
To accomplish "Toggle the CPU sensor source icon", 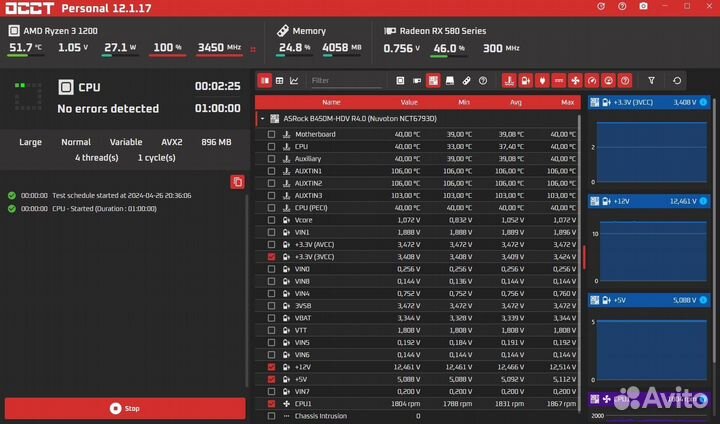I will [x=400, y=80].
